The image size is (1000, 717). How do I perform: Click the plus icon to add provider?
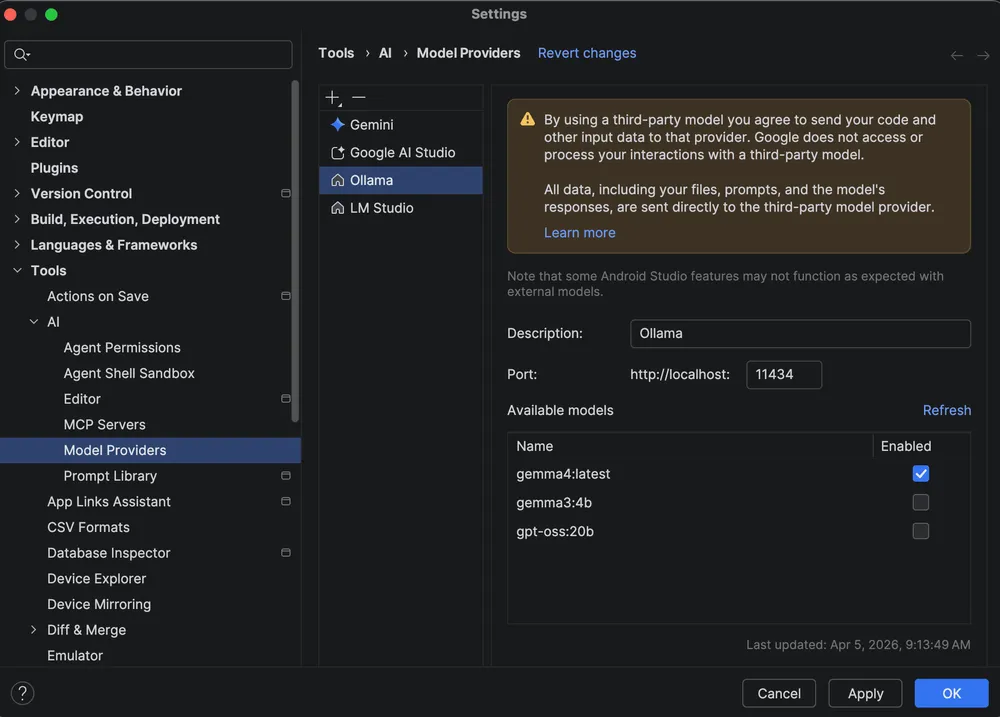pos(333,97)
